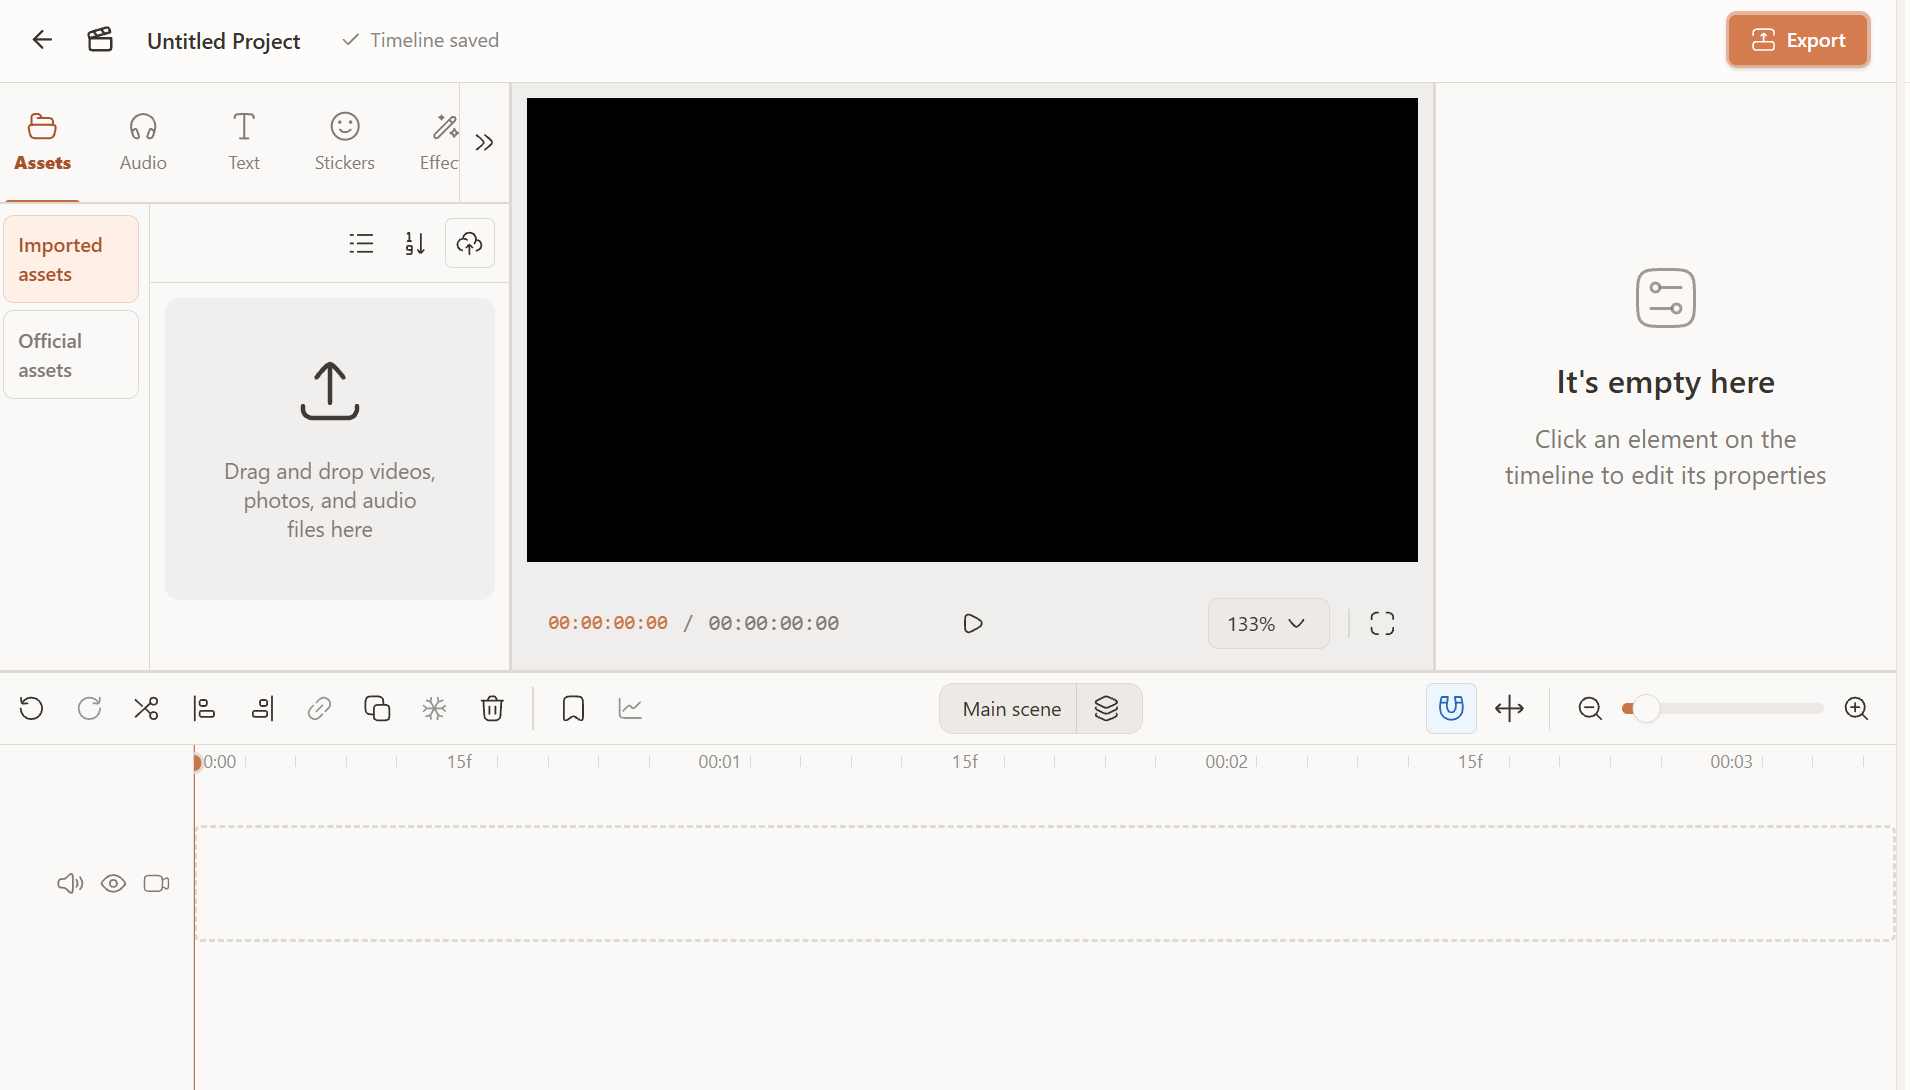Screen dimensions: 1910x1090
Task: Click the 00:01 timeline ruler mark
Action: [719, 762]
